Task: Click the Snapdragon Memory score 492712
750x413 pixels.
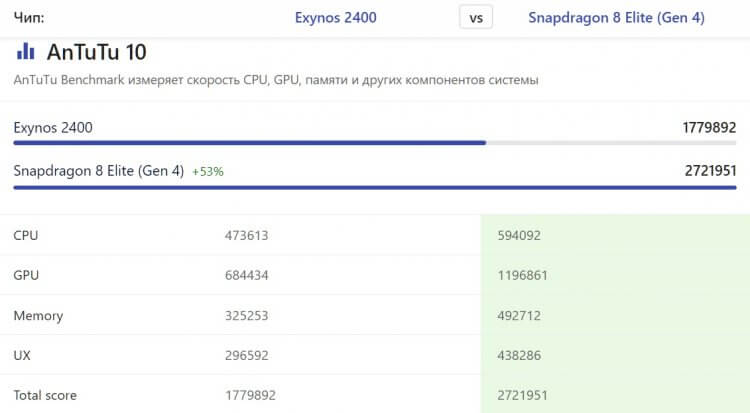Action: [x=519, y=315]
